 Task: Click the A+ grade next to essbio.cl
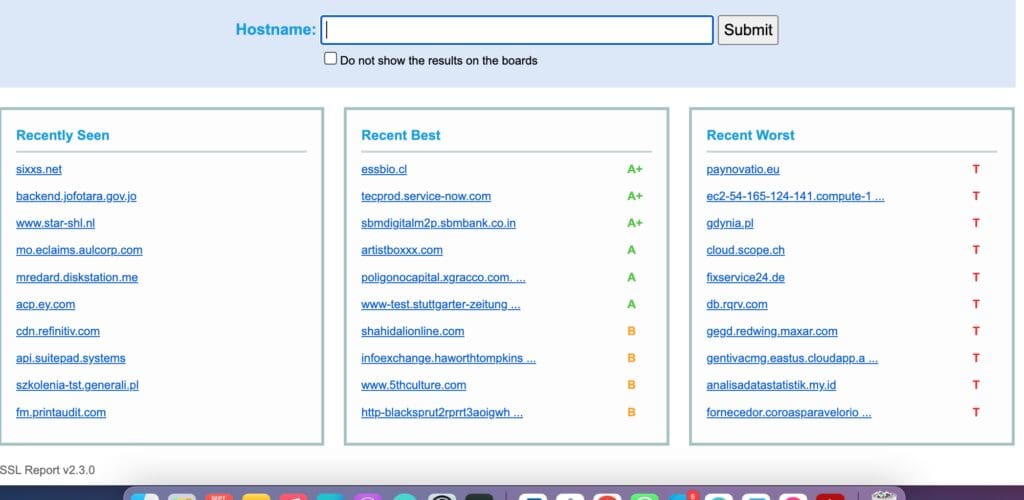coord(635,169)
